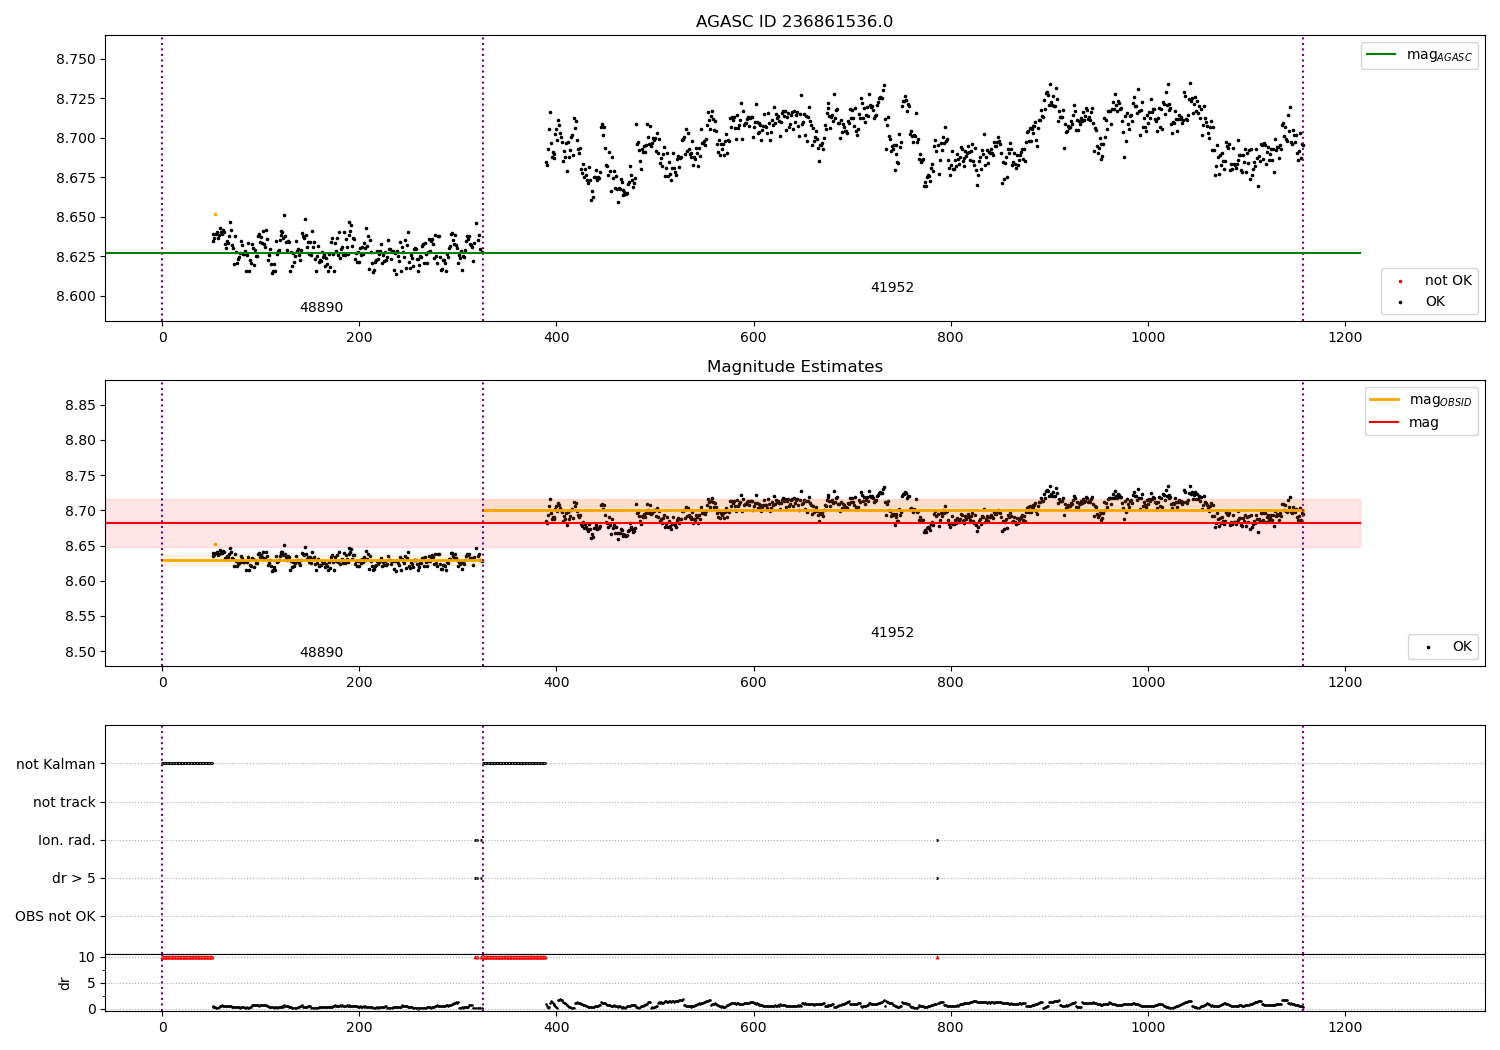
Task: Click the '5' tick on the dr axis
Action: click(x=91, y=983)
